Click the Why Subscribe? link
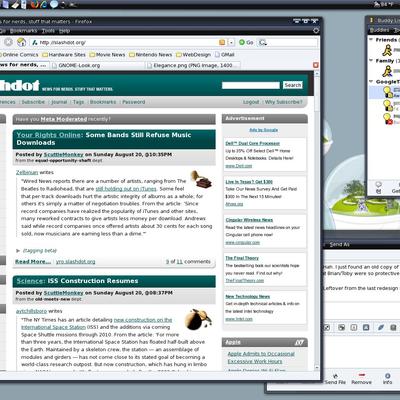Viewport: 400px width, 400px height. pos(284,102)
